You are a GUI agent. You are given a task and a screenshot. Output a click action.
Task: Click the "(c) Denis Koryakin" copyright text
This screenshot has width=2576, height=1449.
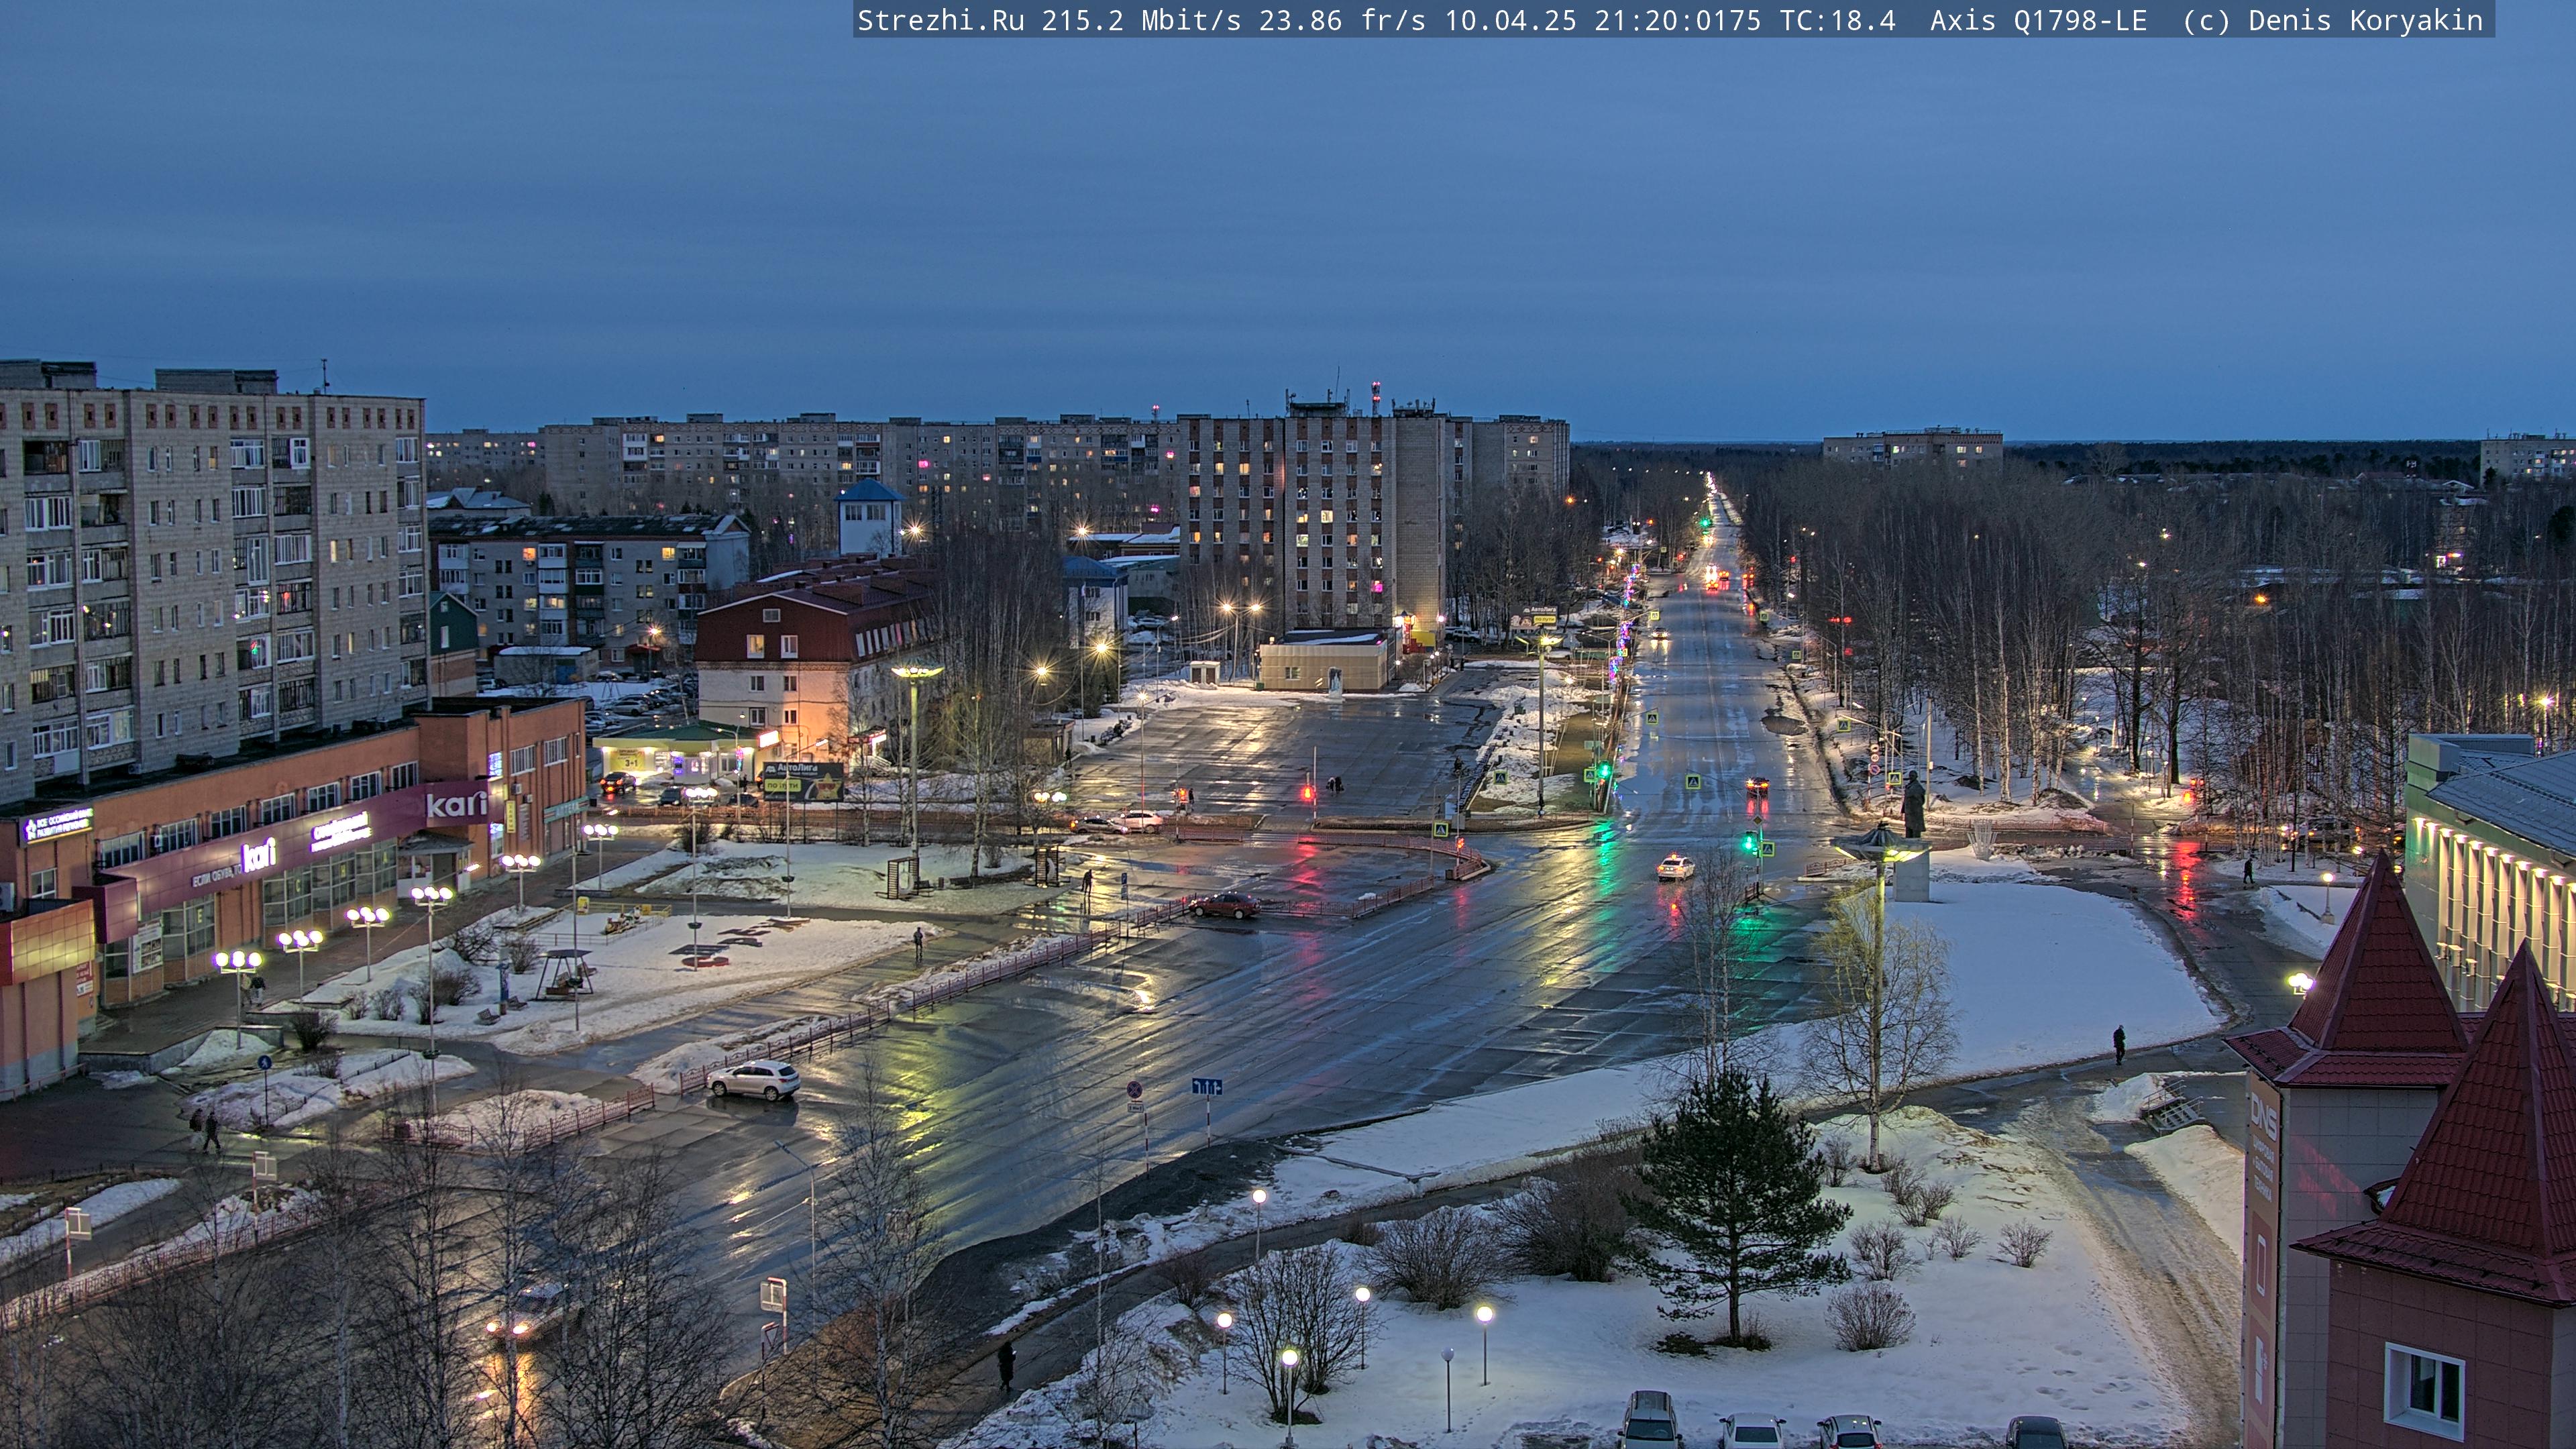click(2333, 21)
